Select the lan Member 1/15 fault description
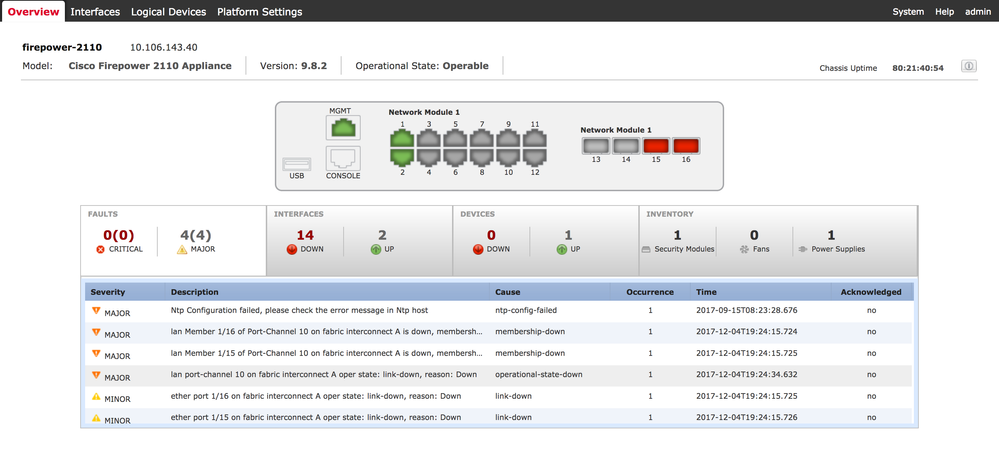This screenshot has height=471, width=999. [x=326, y=353]
